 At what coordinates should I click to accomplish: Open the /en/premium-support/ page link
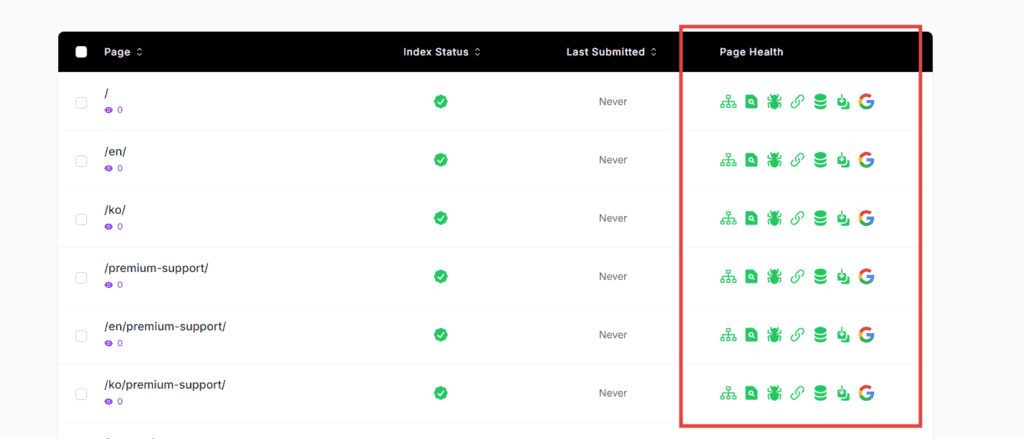(165, 327)
